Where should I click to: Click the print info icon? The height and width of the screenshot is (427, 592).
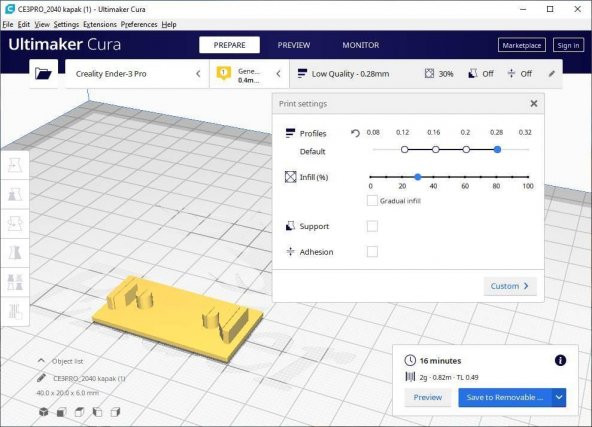[560, 360]
